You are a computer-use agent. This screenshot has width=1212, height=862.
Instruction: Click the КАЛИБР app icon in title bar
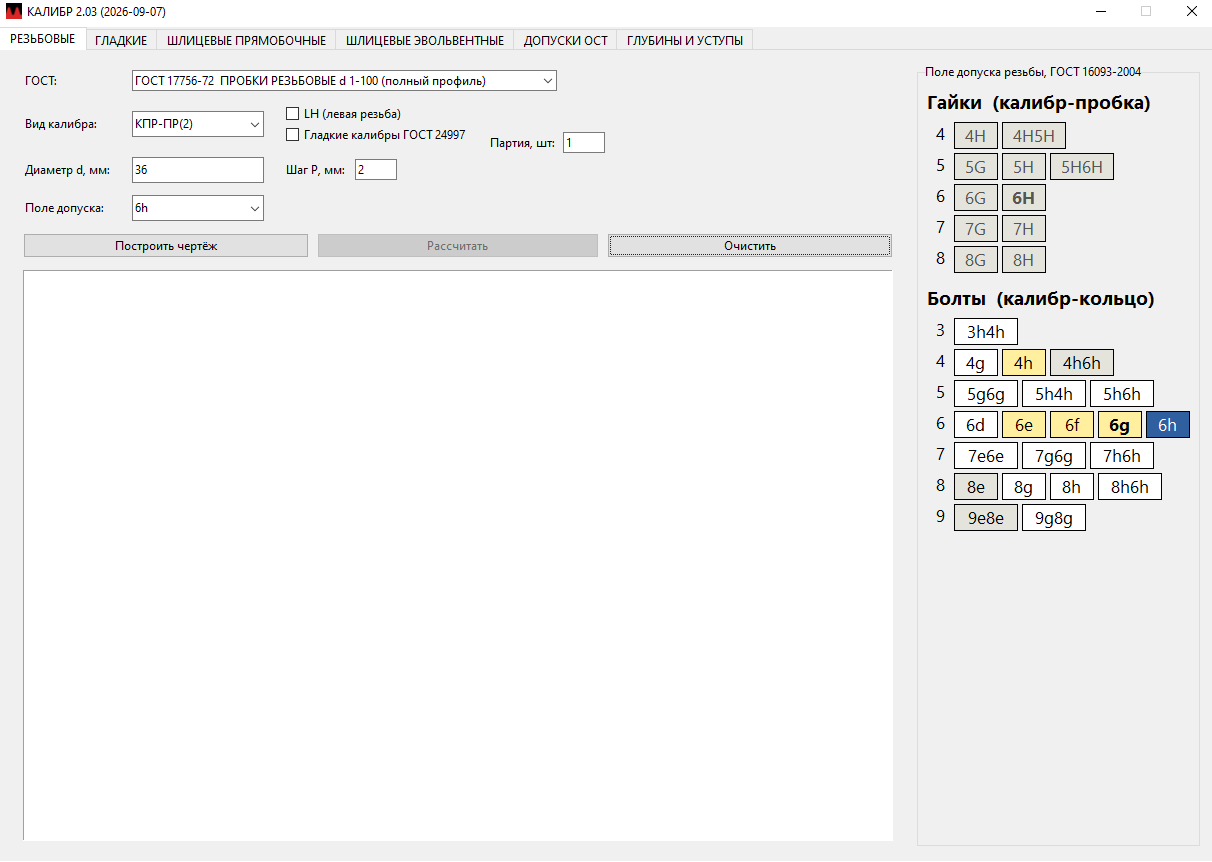coord(14,12)
